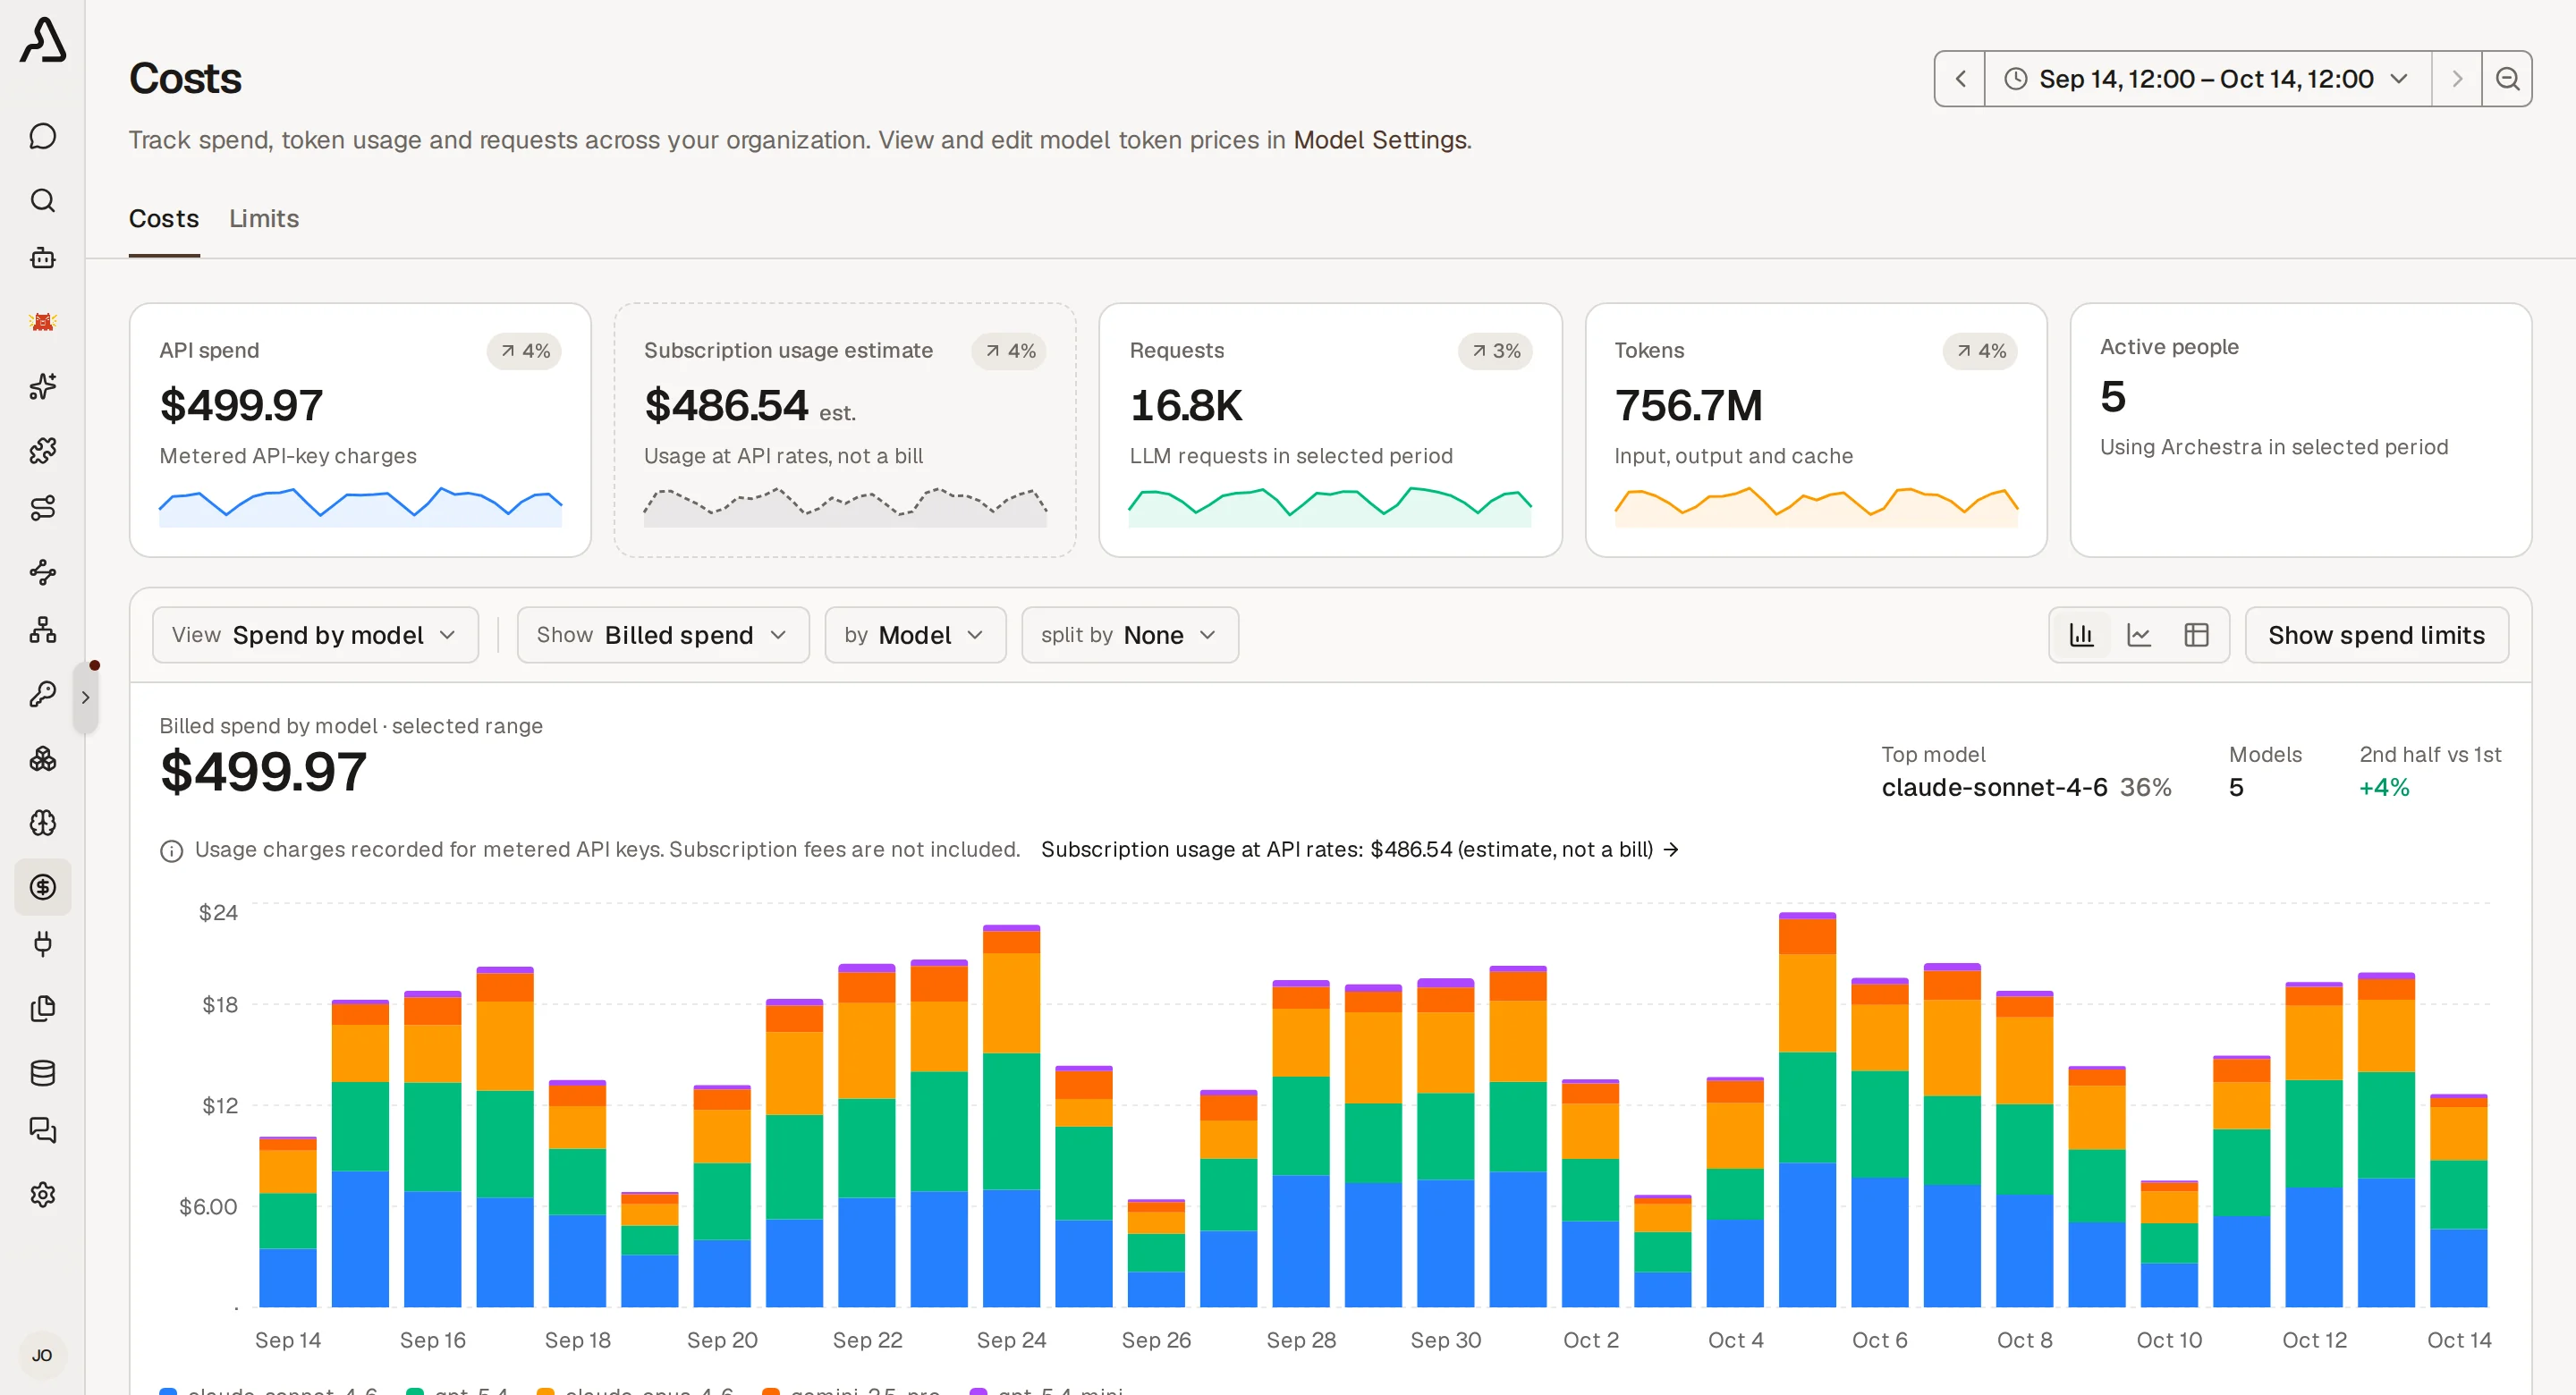Open the Show Billed spend dropdown

[663, 635]
